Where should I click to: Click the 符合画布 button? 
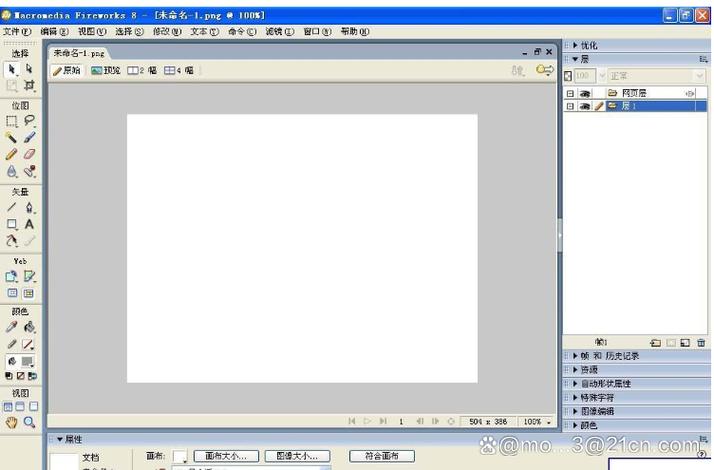381,456
